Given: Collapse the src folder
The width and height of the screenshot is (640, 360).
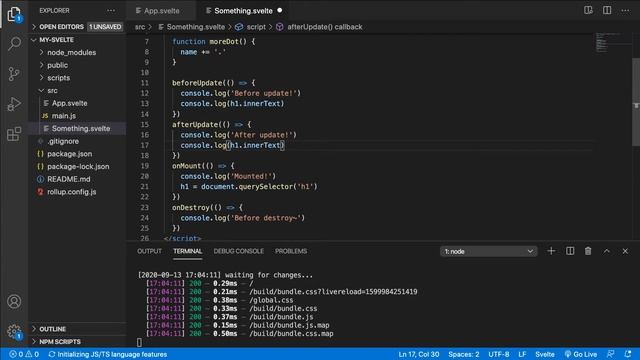Looking at the screenshot, I should pos(78,90).
